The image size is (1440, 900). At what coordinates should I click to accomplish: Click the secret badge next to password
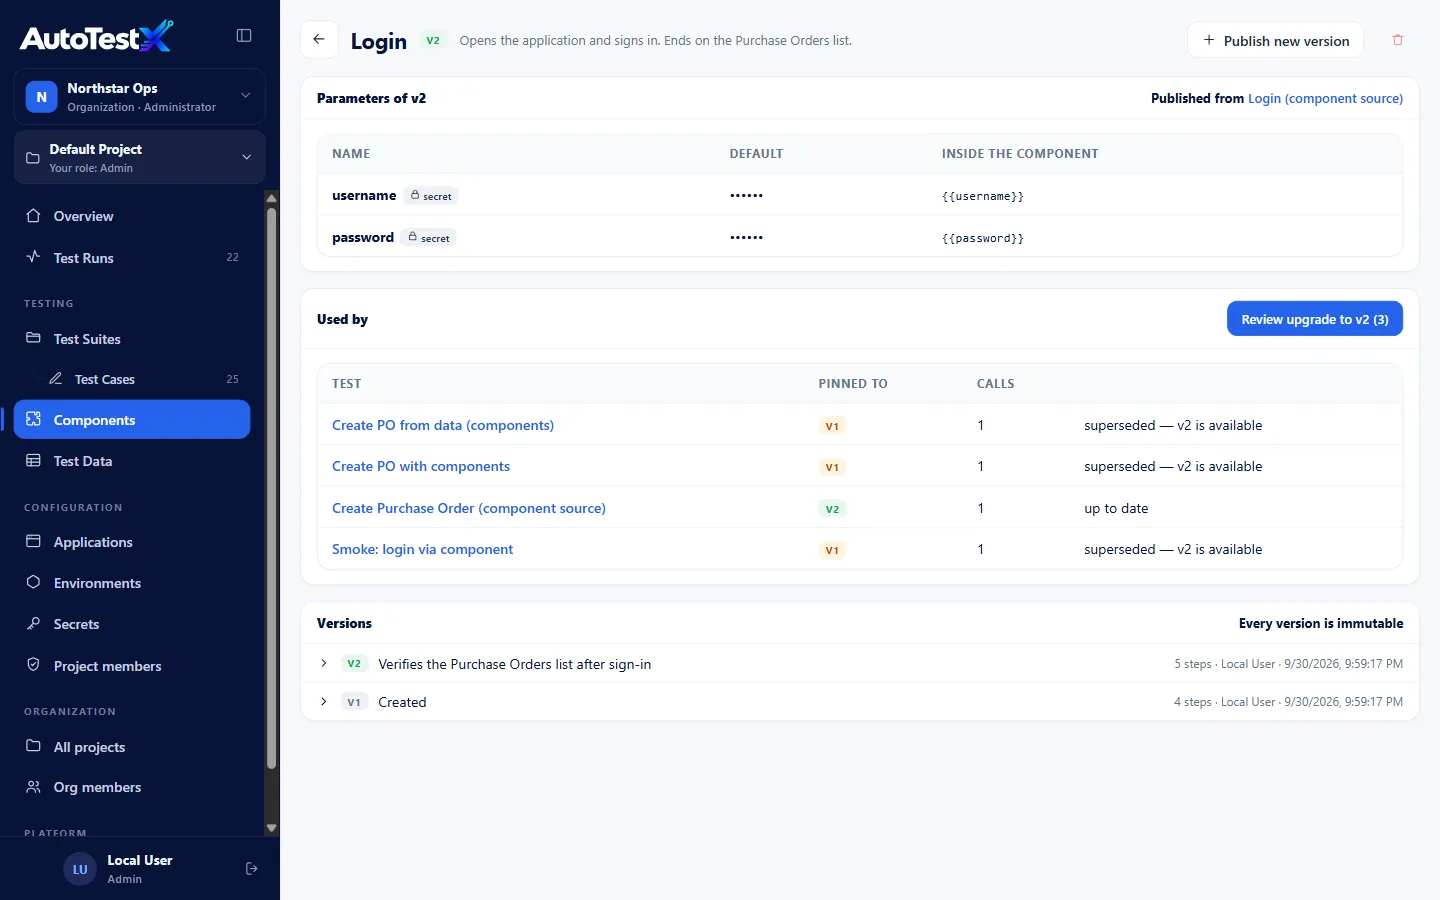tap(429, 238)
